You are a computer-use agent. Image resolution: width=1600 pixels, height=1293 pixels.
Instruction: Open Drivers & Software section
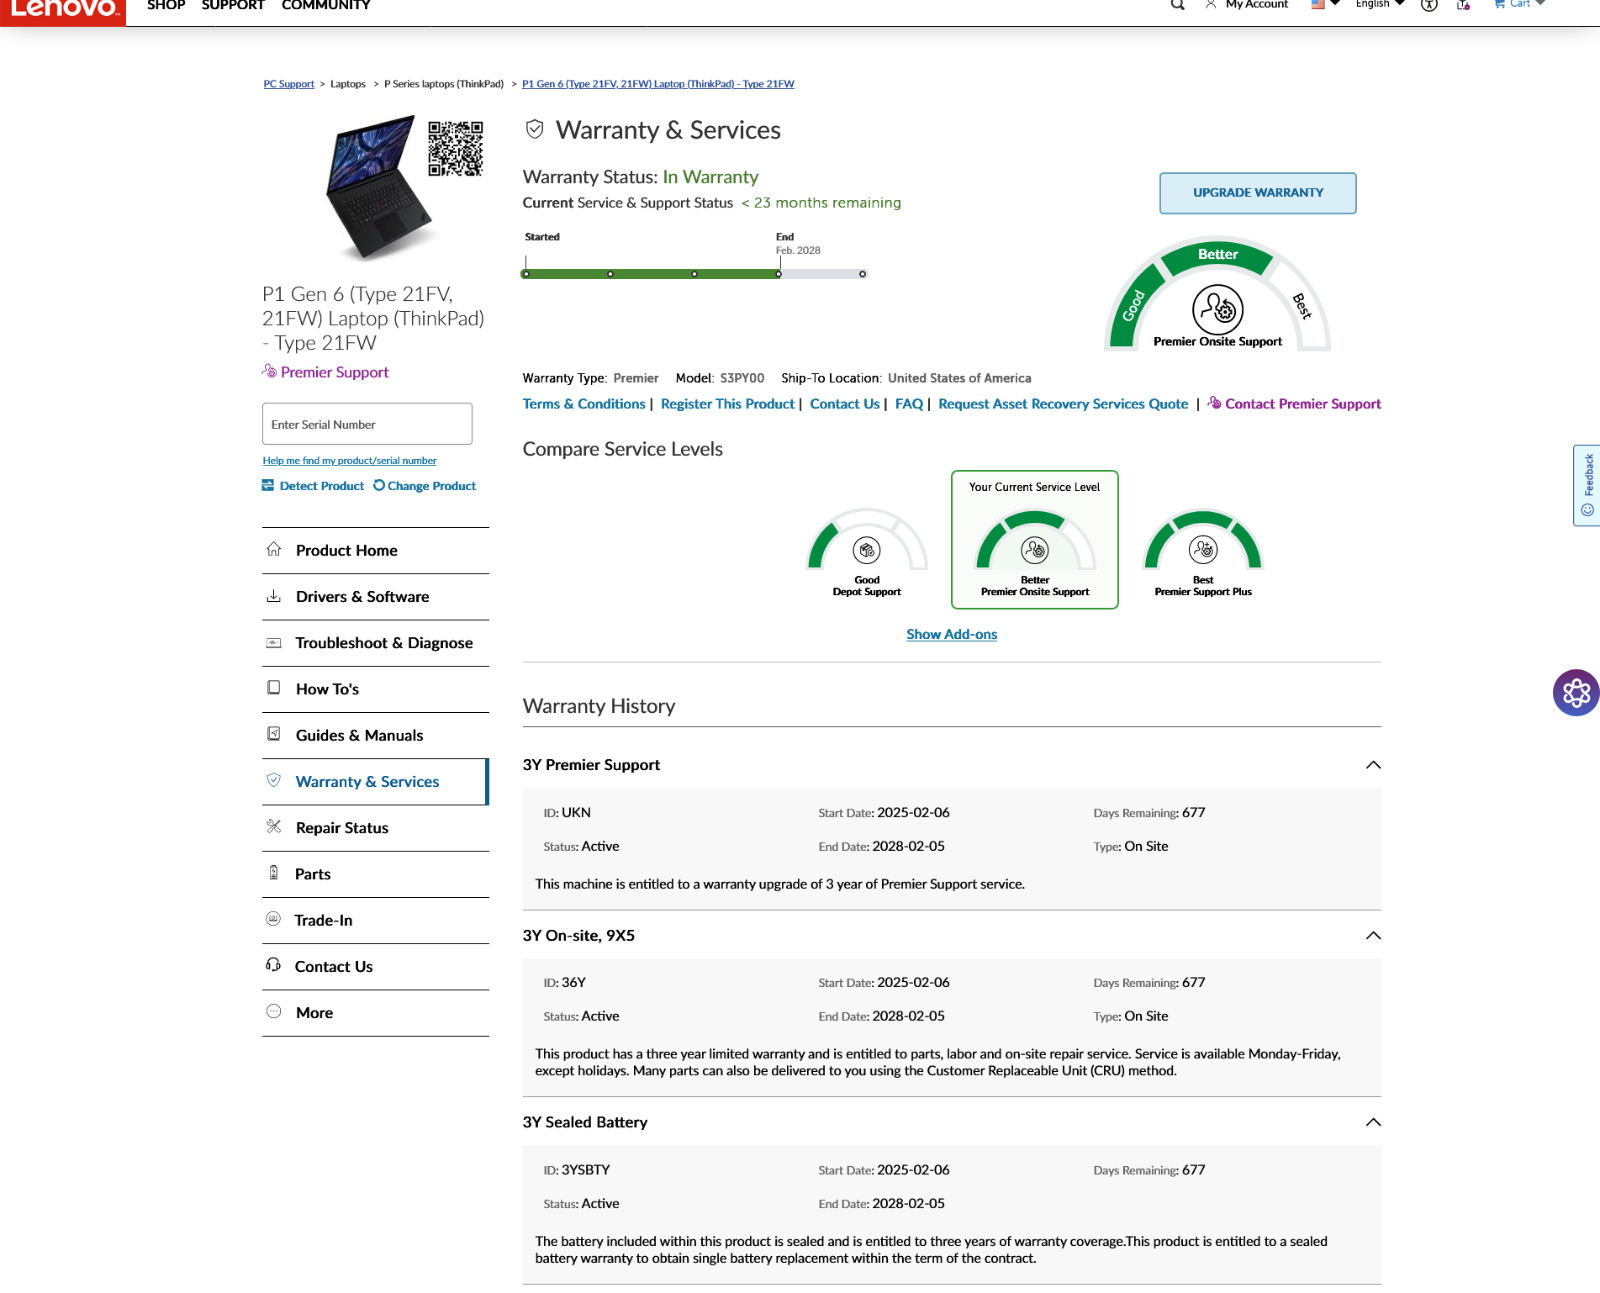click(x=375, y=597)
